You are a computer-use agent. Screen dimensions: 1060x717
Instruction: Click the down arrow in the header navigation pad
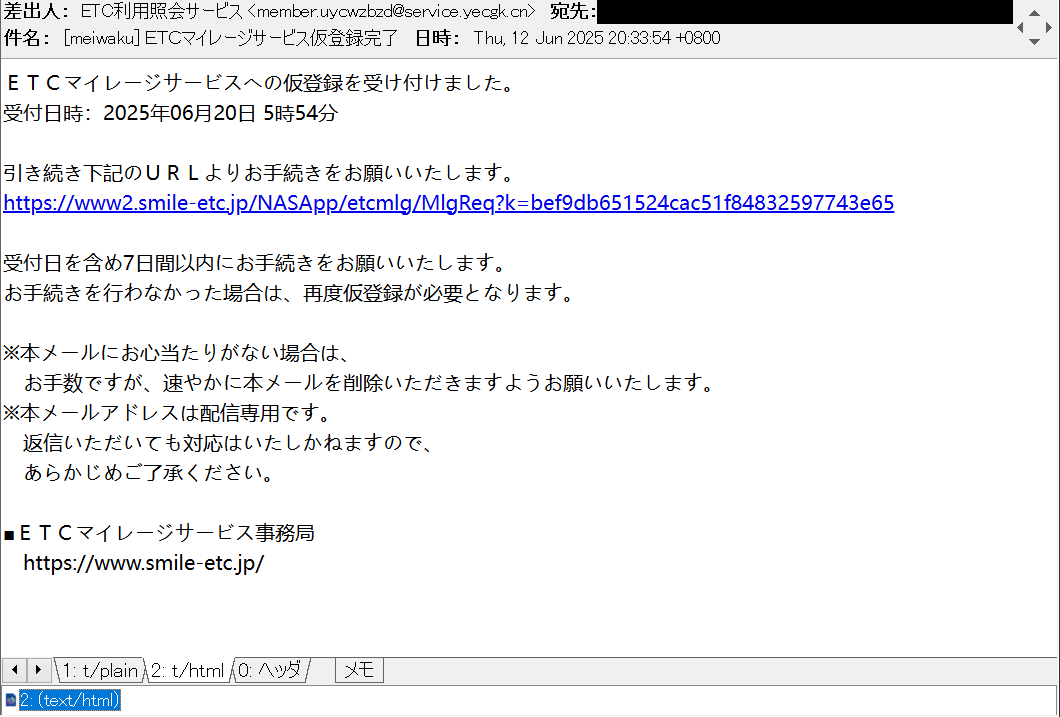[x=1034, y=41]
